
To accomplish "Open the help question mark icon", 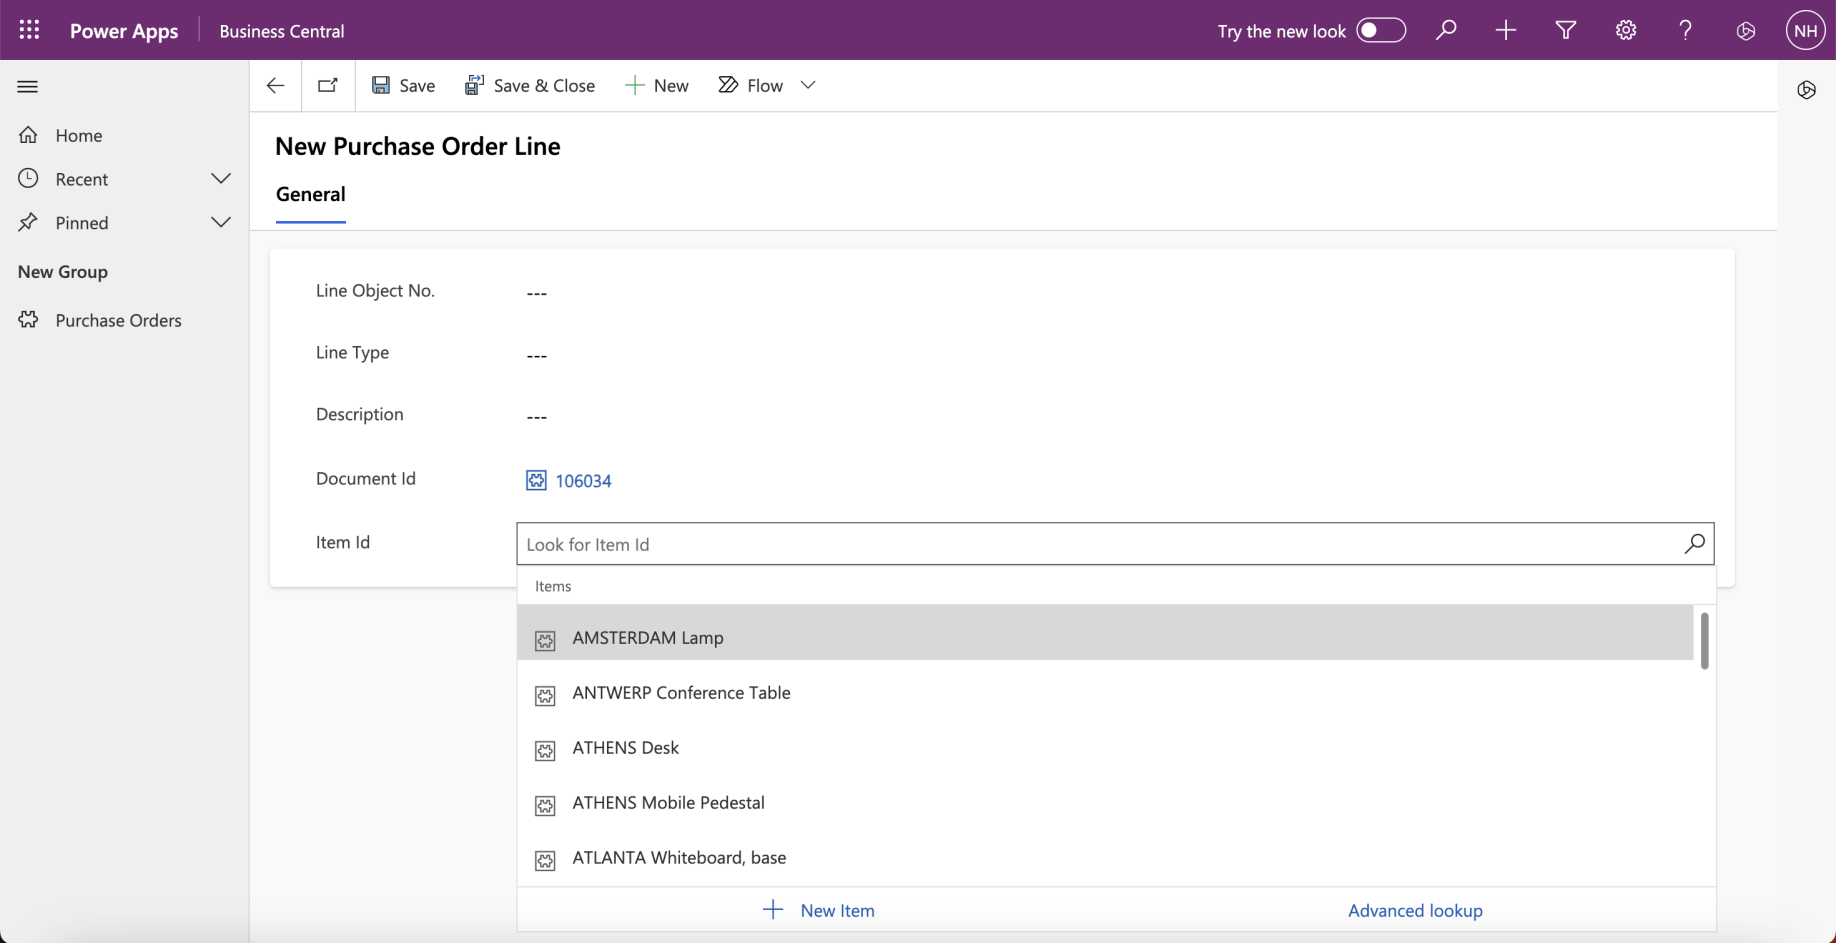I will [x=1685, y=30].
